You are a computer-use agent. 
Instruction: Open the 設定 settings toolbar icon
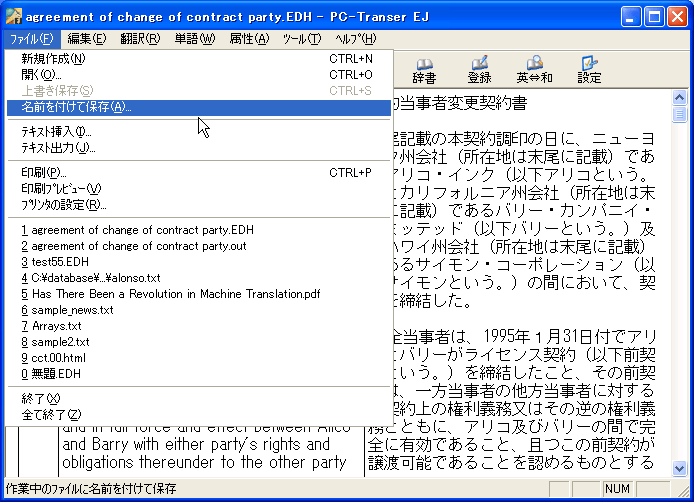(589, 69)
